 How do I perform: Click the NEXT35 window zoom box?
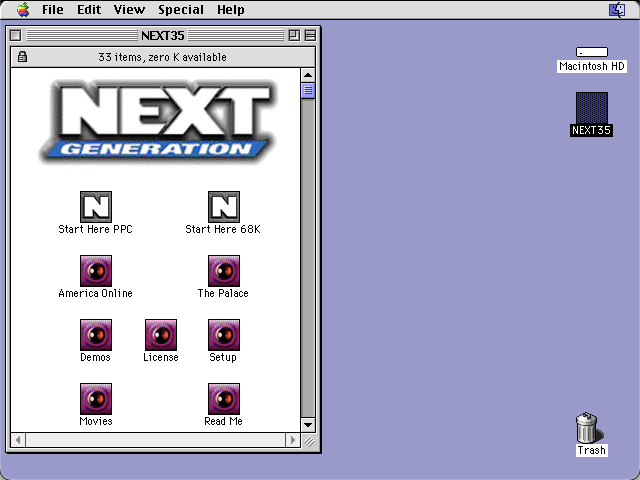pyautogui.click(x=294, y=36)
